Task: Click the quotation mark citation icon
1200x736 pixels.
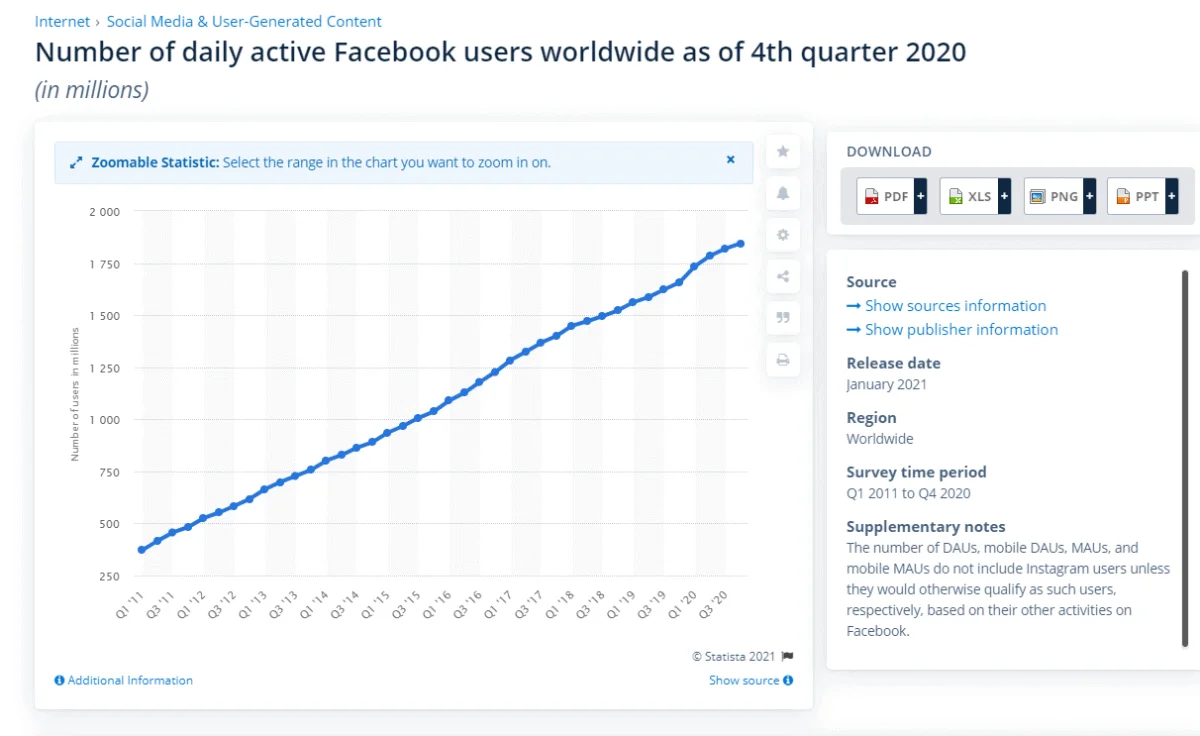Action: pos(783,318)
